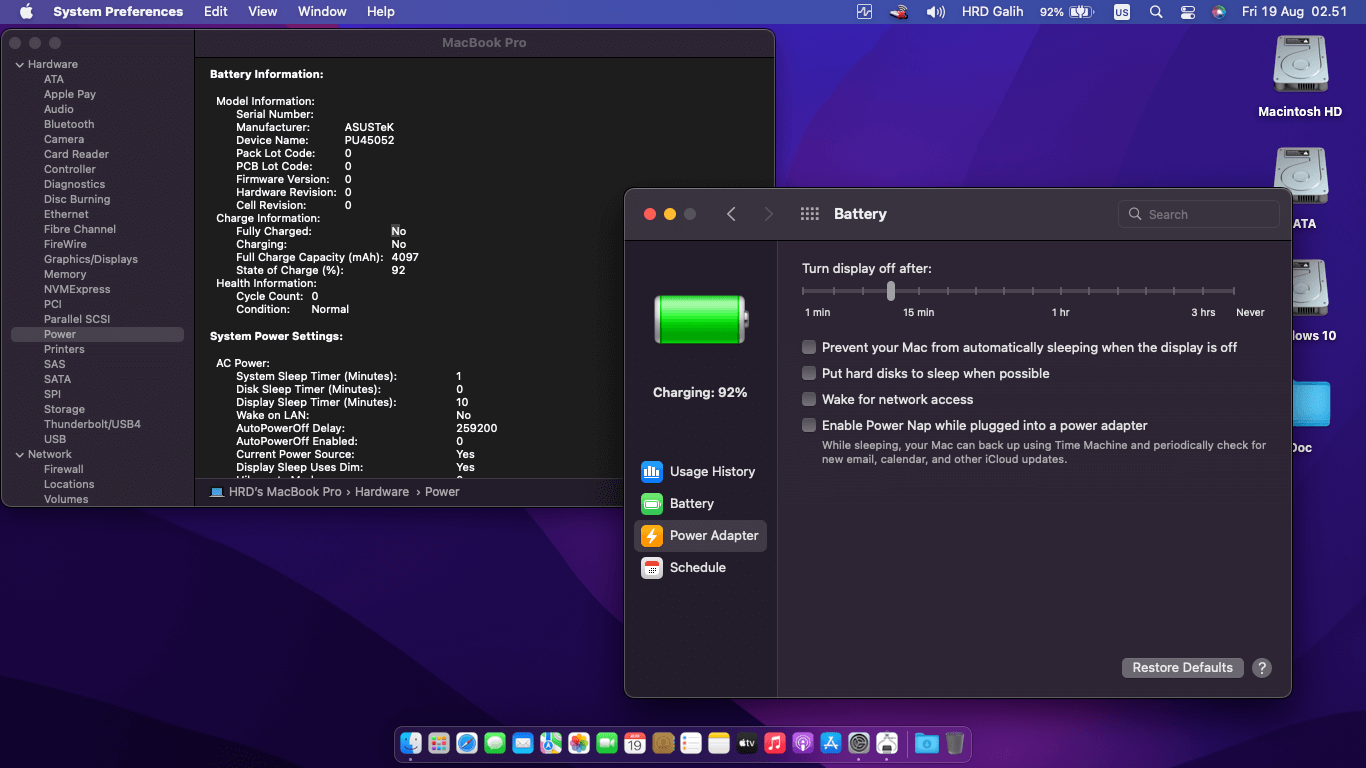Enable Power Nap while plugged in
This screenshot has height=768, width=1366.
[809, 425]
